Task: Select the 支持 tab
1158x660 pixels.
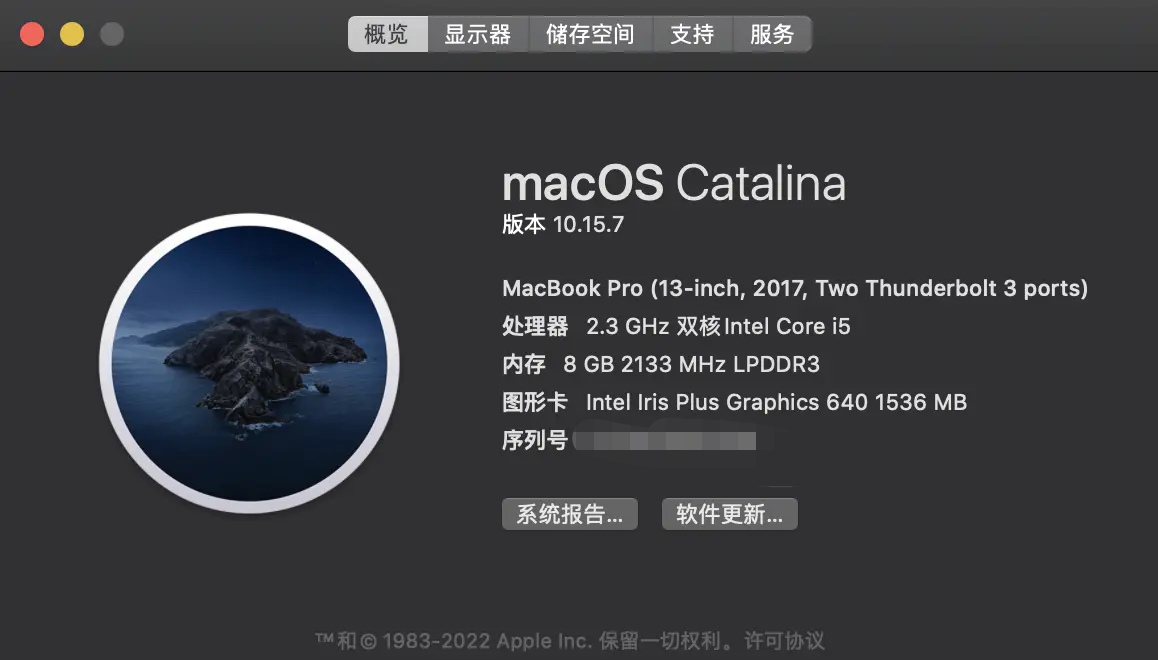Action: [x=692, y=33]
